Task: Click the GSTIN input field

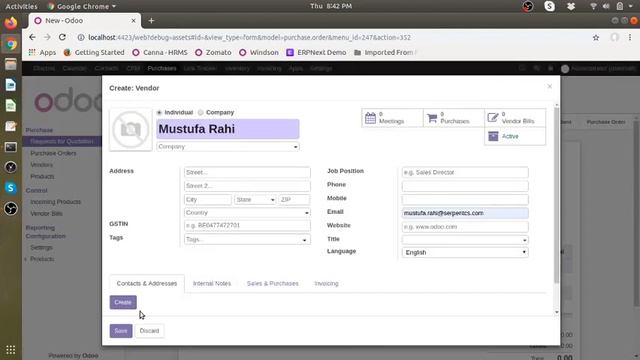Action: tap(247, 225)
